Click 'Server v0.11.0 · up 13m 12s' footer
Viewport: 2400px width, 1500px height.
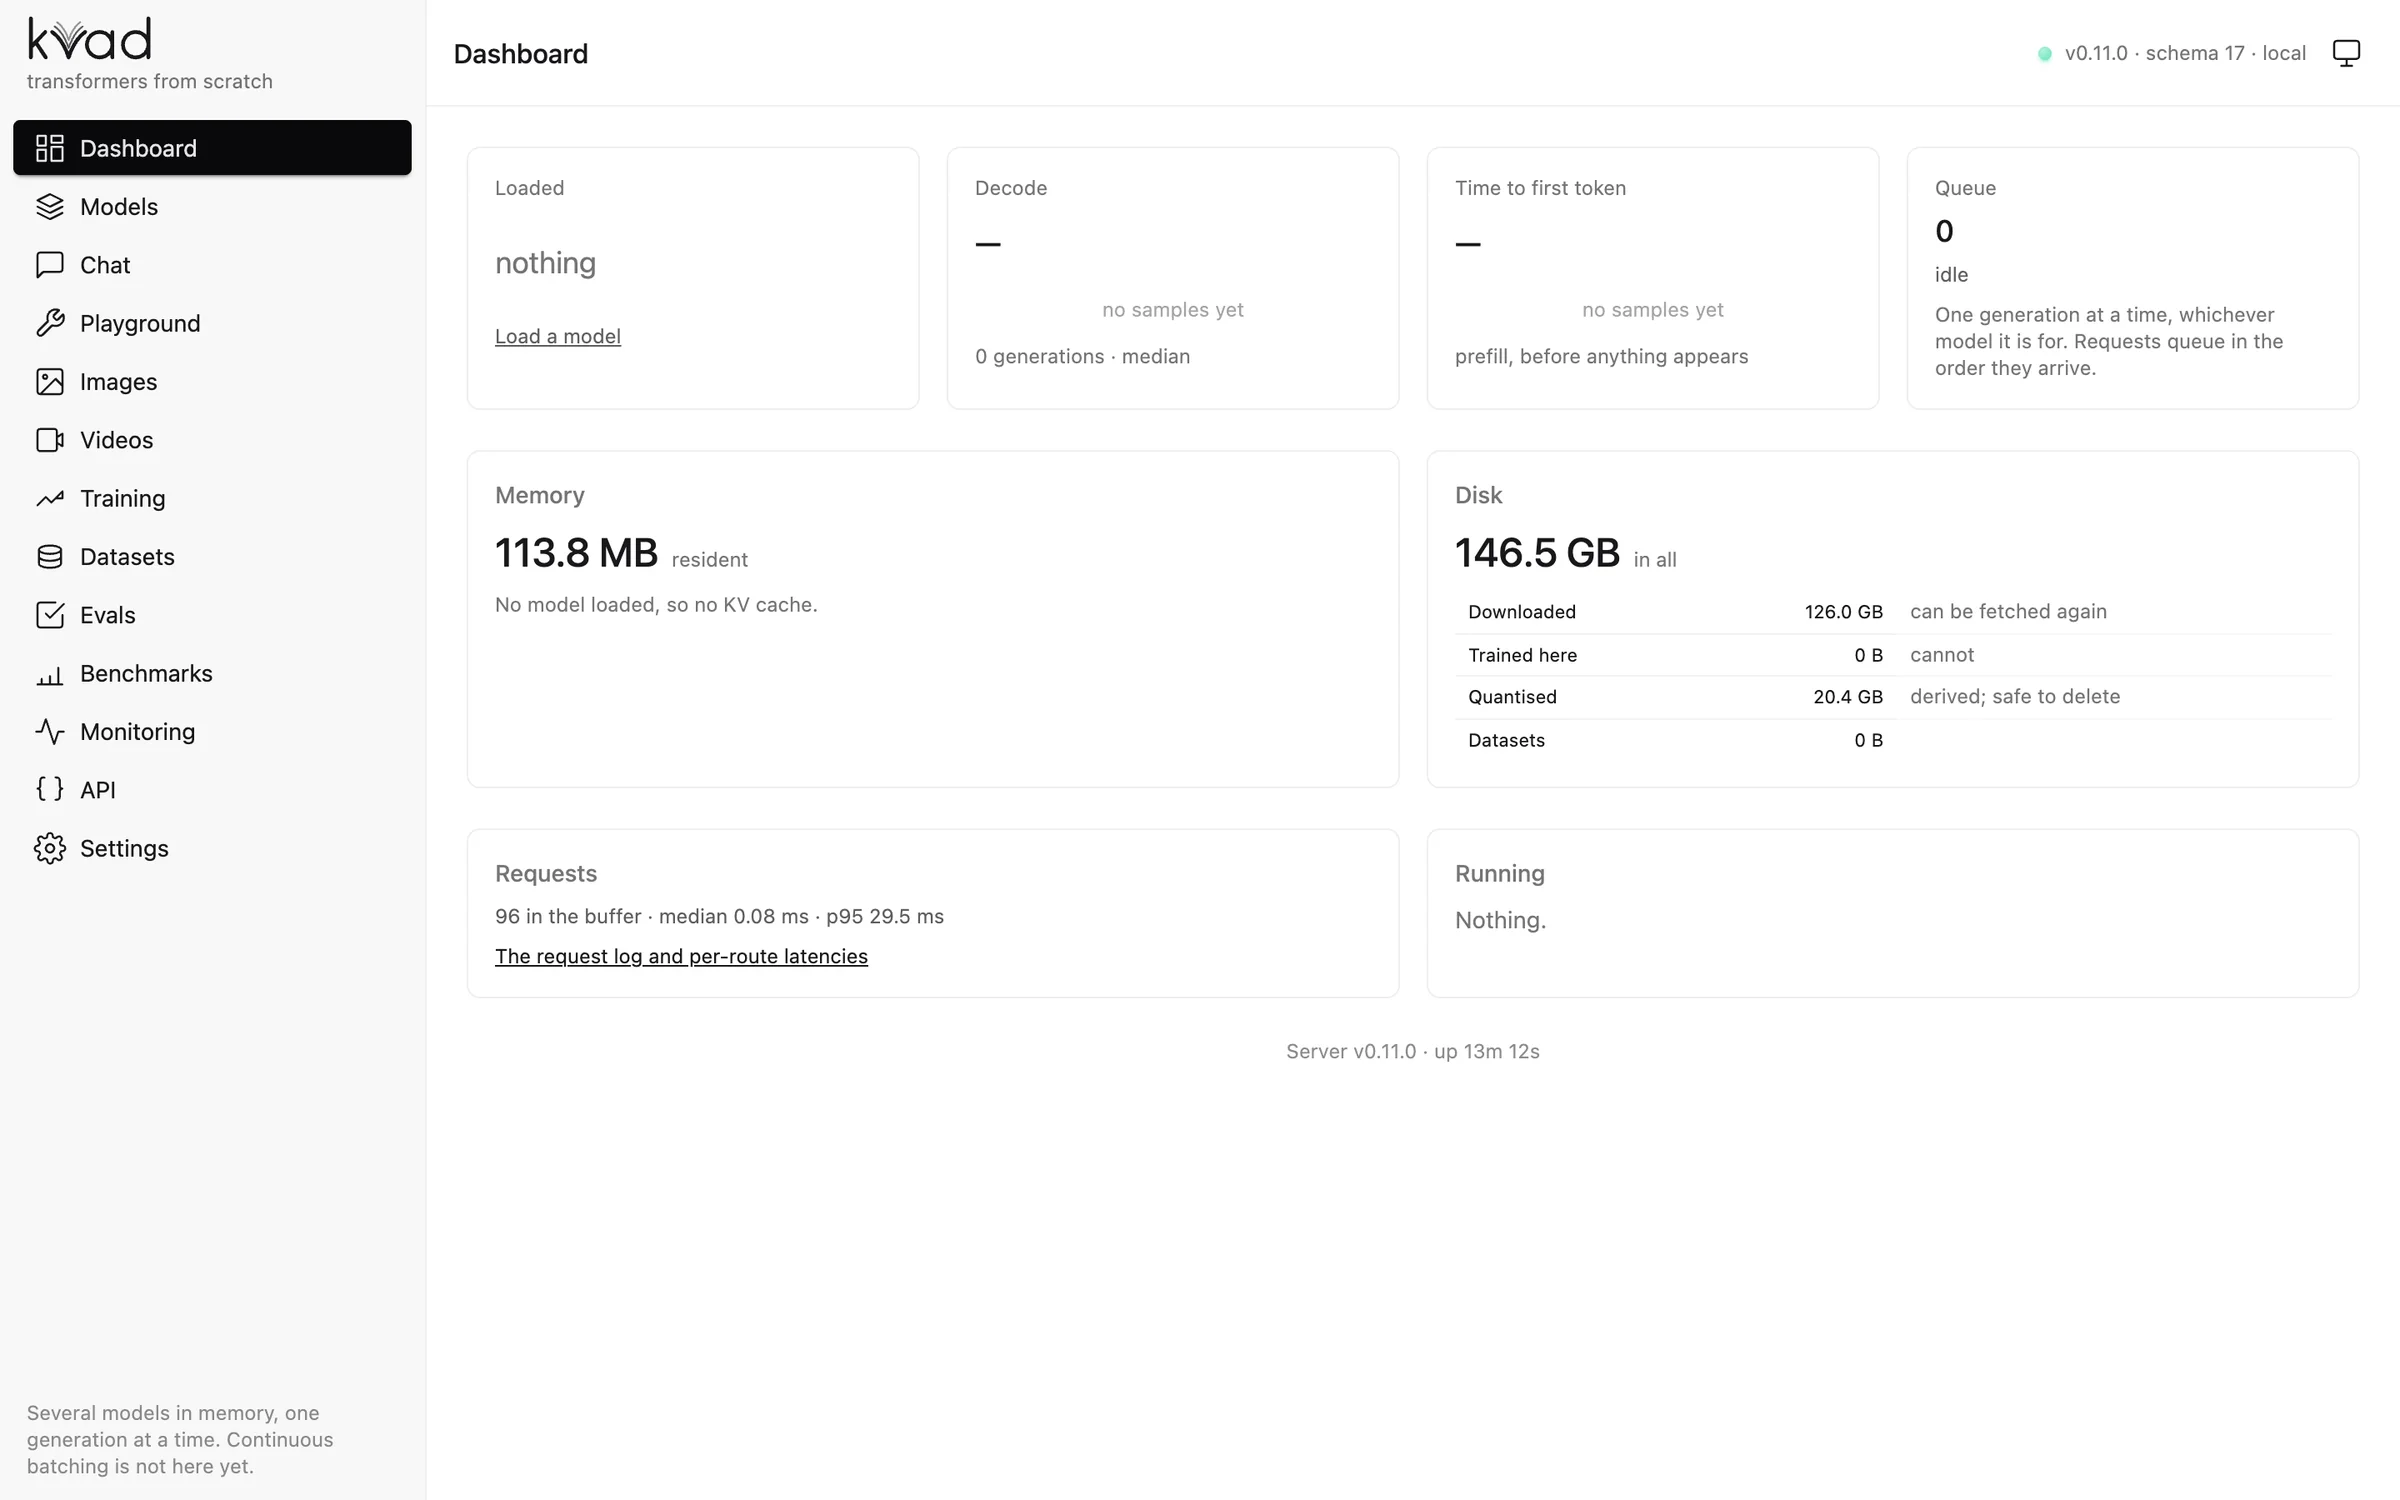(x=1412, y=1051)
